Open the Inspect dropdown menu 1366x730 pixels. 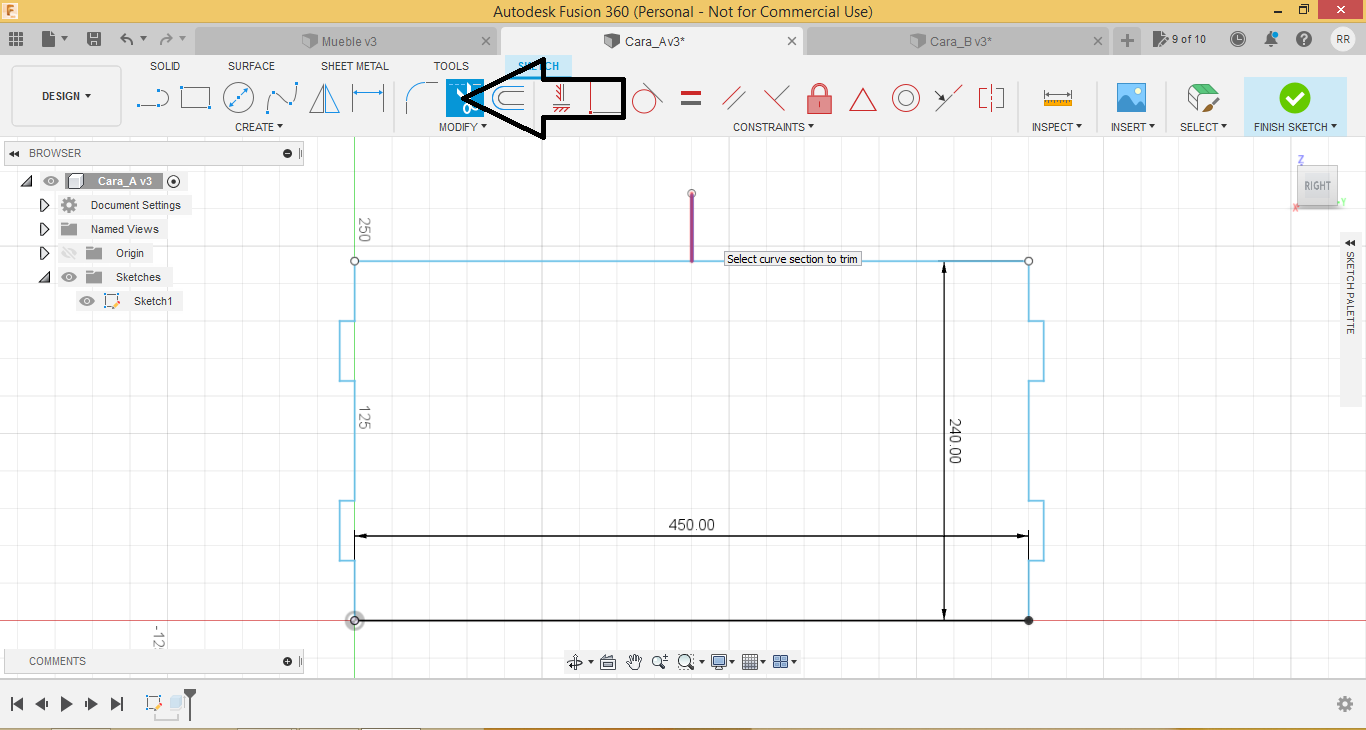click(x=1057, y=127)
